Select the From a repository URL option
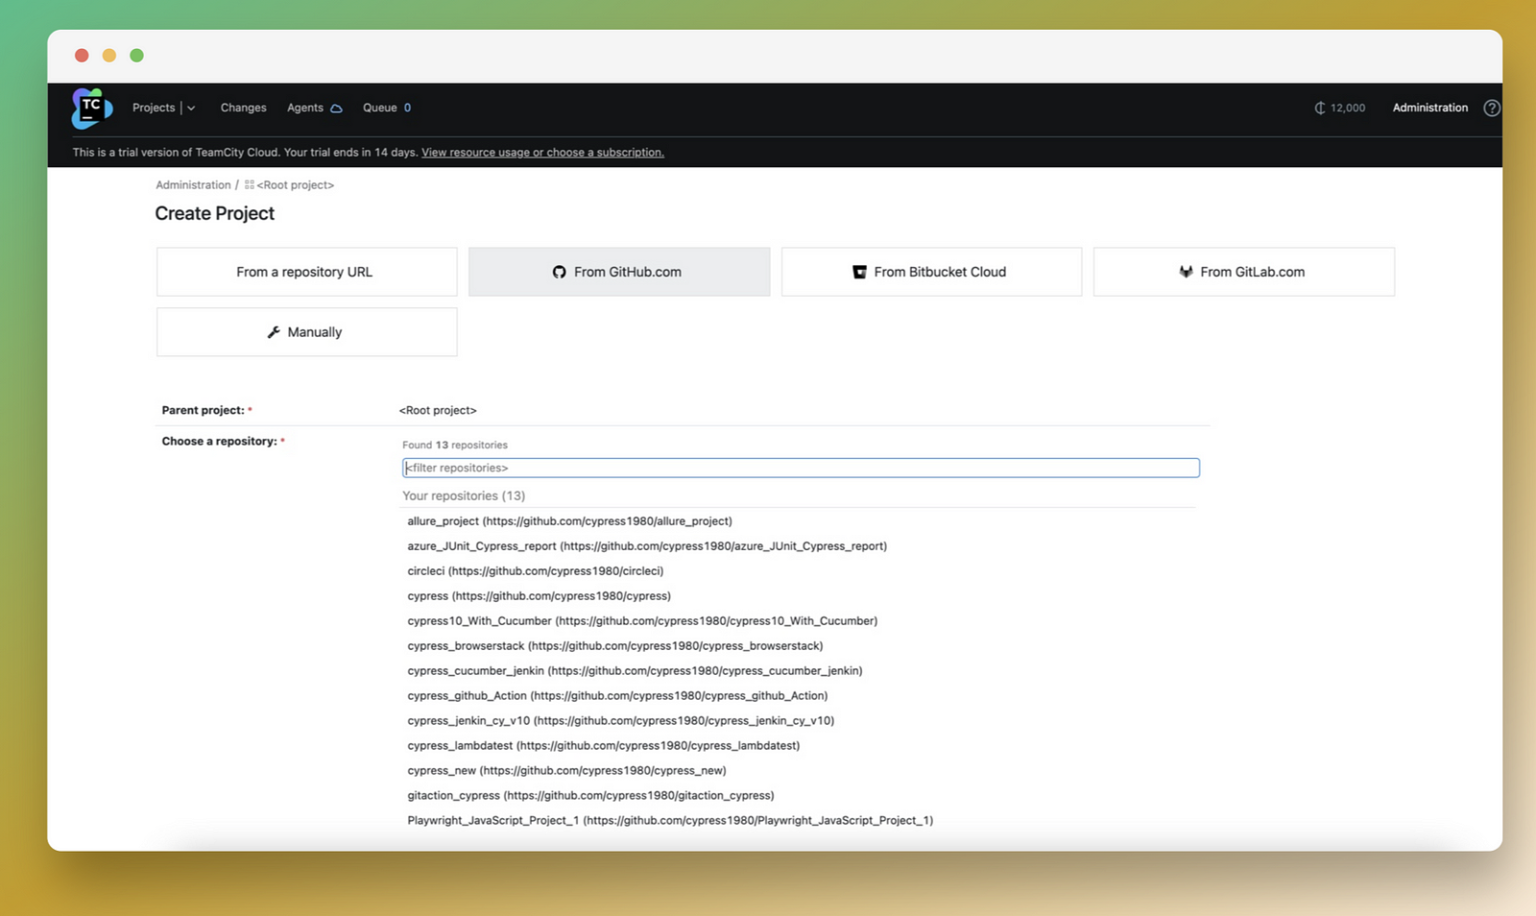This screenshot has height=916, width=1536. tap(305, 272)
